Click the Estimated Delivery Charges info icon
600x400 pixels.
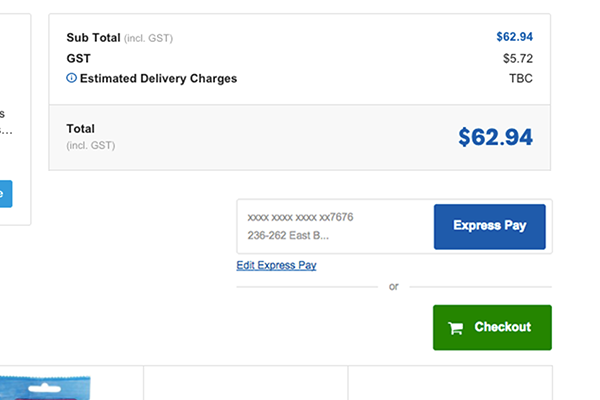tap(72, 78)
